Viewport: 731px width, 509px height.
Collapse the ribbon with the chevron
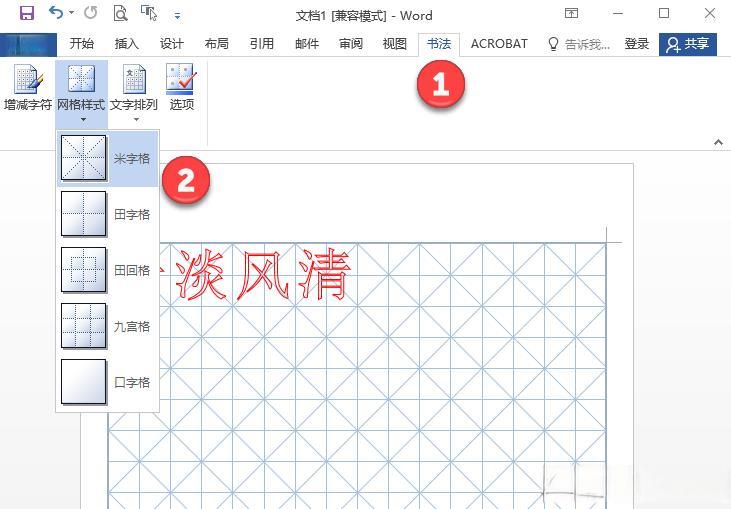pyautogui.click(x=718, y=143)
